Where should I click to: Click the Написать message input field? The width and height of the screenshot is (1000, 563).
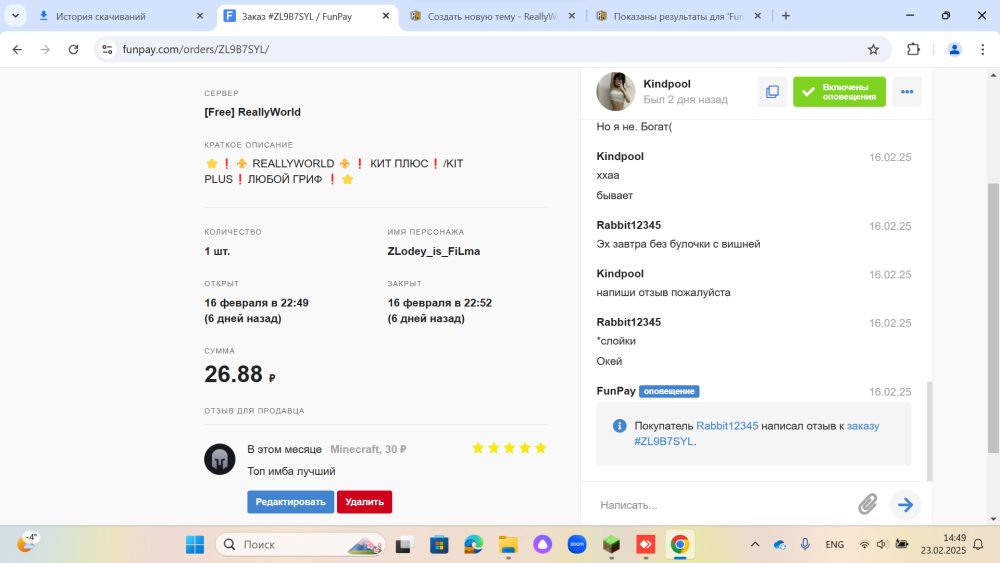tap(721, 505)
